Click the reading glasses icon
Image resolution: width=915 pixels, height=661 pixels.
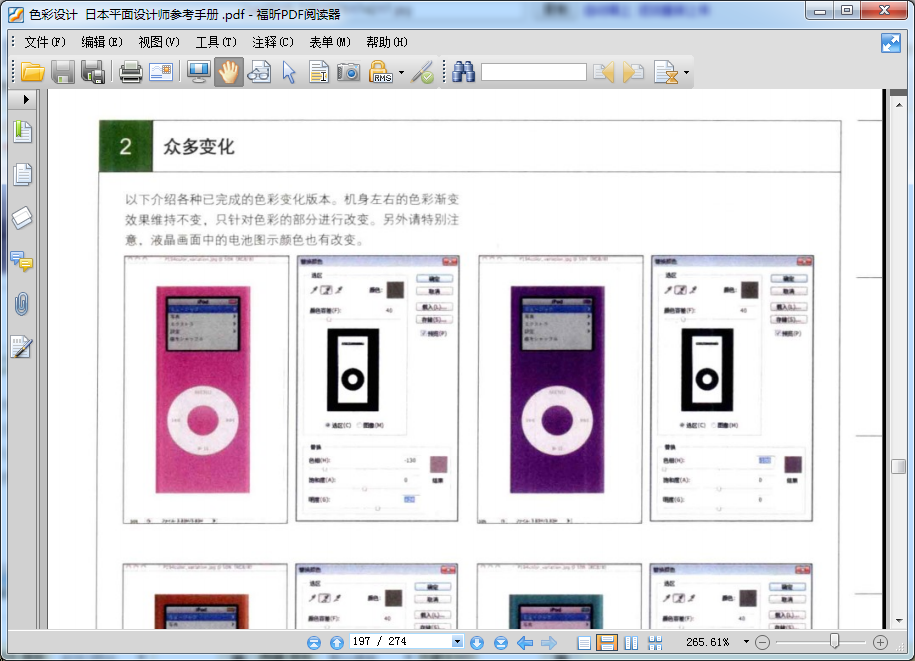pyautogui.click(x=259, y=72)
